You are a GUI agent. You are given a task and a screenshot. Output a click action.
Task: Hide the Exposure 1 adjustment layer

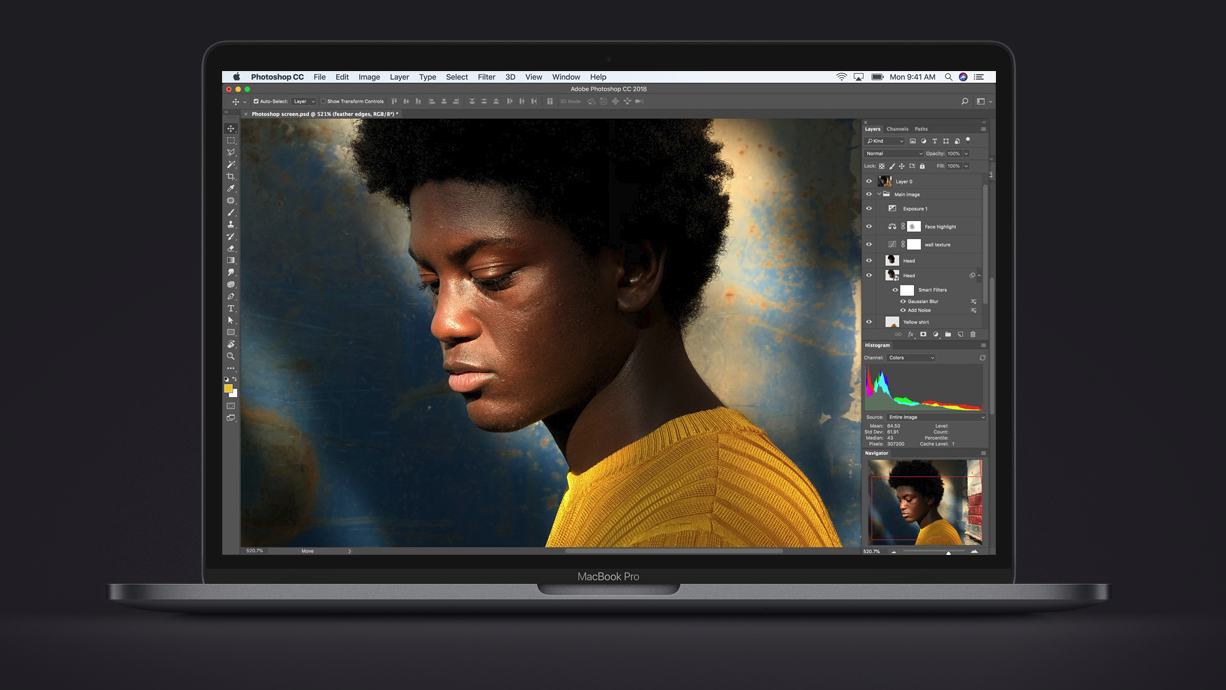(869, 209)
